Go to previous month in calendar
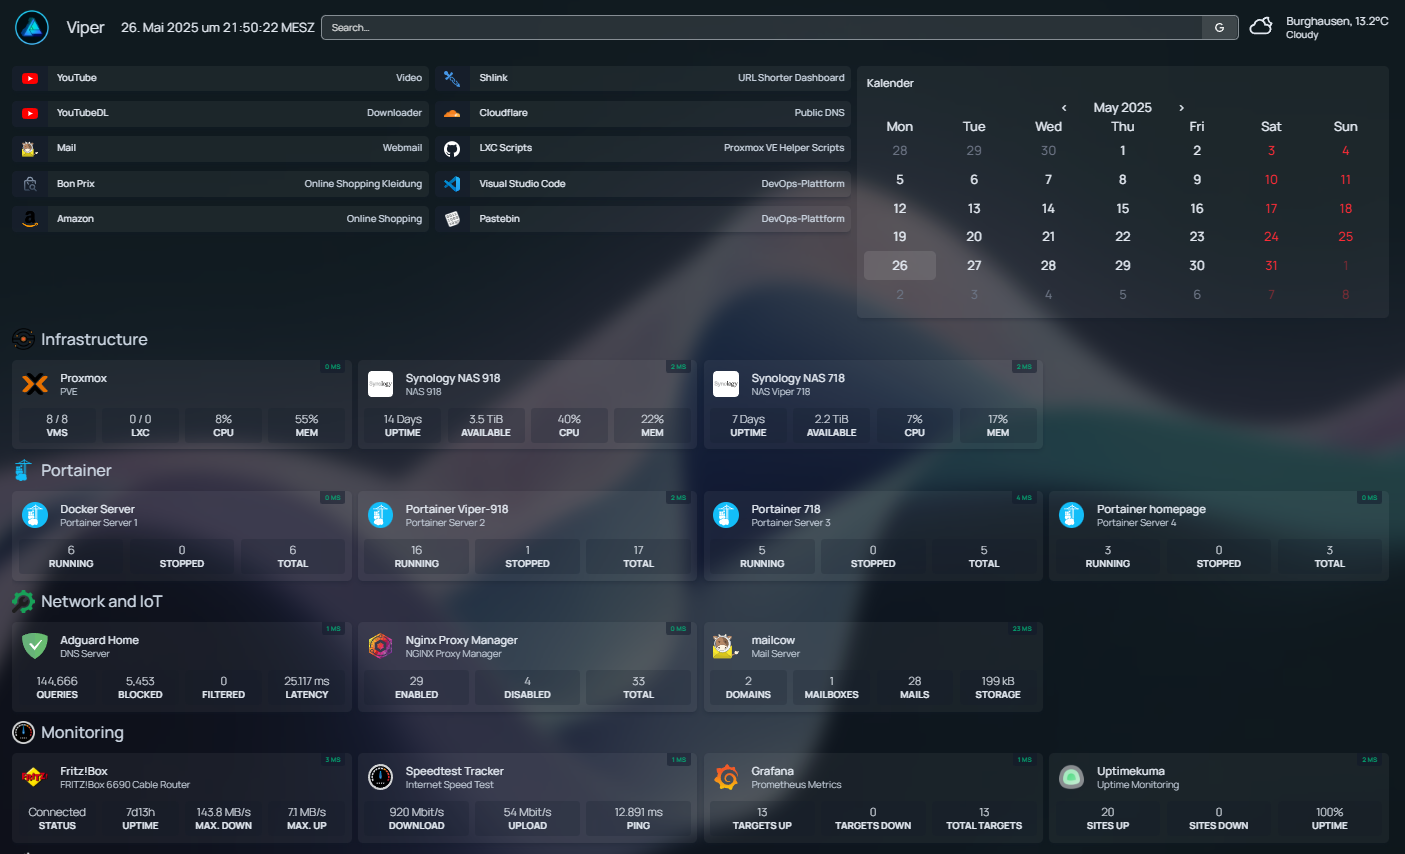Viewport: 1405px width, 854px height. 1064,108
